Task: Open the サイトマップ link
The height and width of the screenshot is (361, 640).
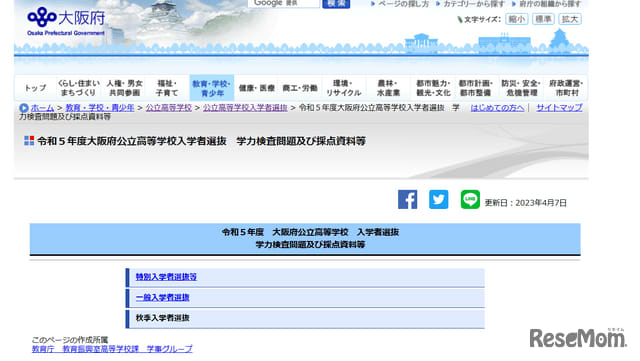Action: pyautogui.click(x=559, y=108)
